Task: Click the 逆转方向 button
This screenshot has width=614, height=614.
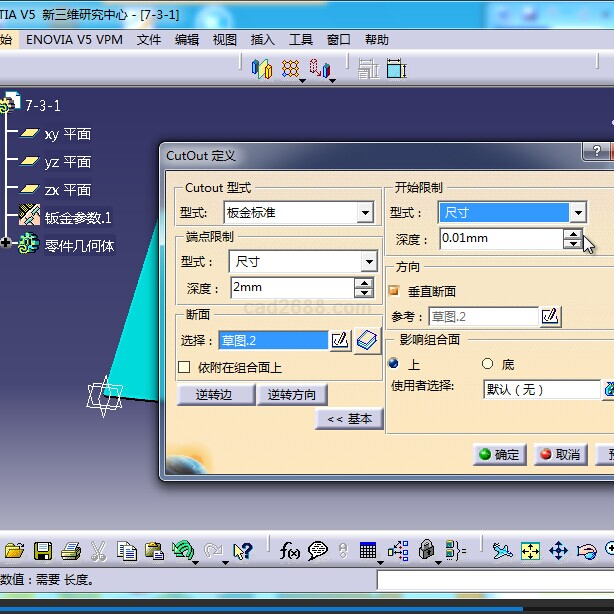Action: click(291, 395)
